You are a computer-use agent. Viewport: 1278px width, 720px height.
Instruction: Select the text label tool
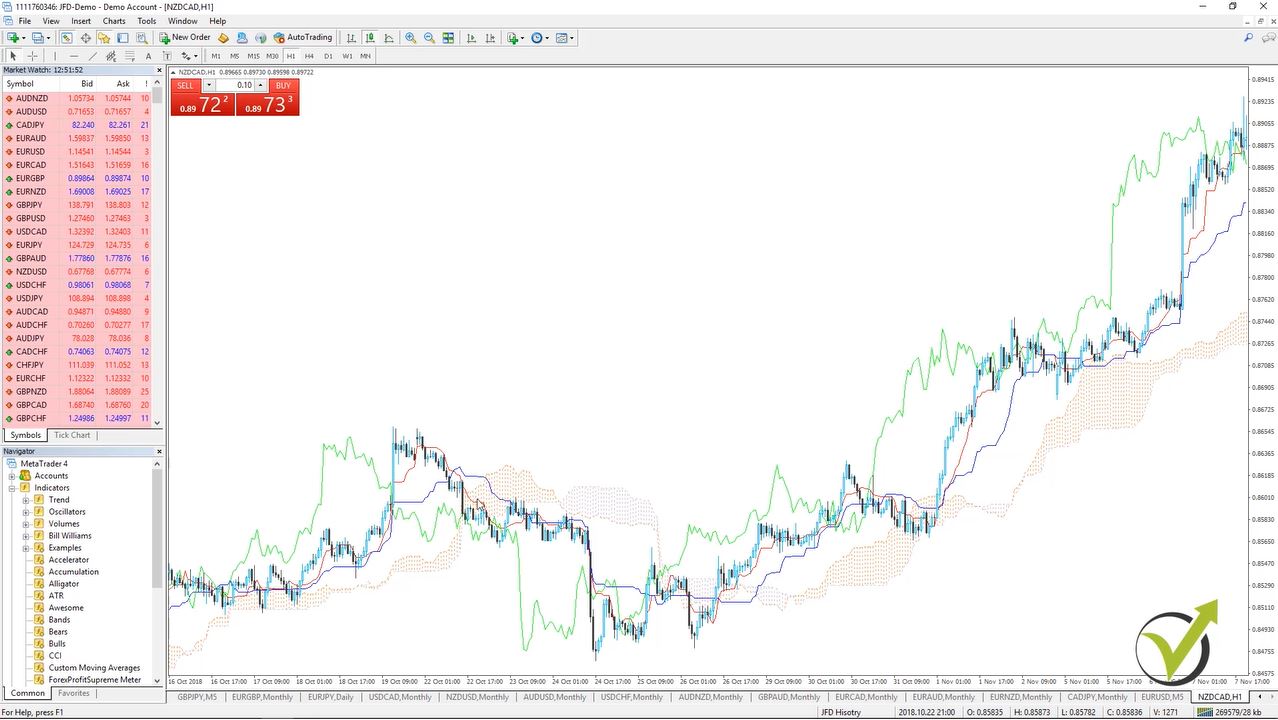point(167,55)
